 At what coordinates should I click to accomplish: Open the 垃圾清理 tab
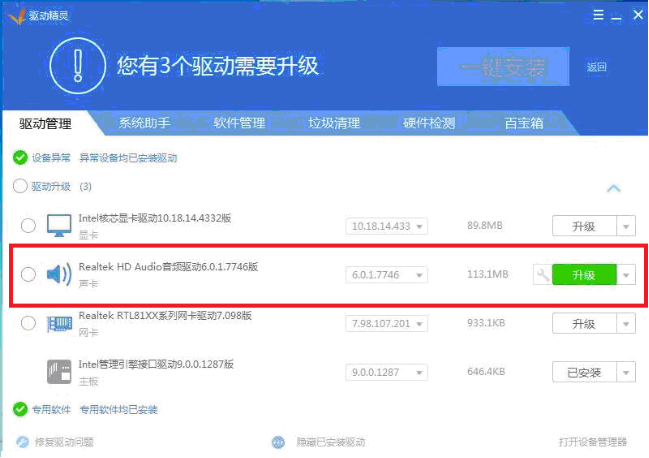point(334,123)
